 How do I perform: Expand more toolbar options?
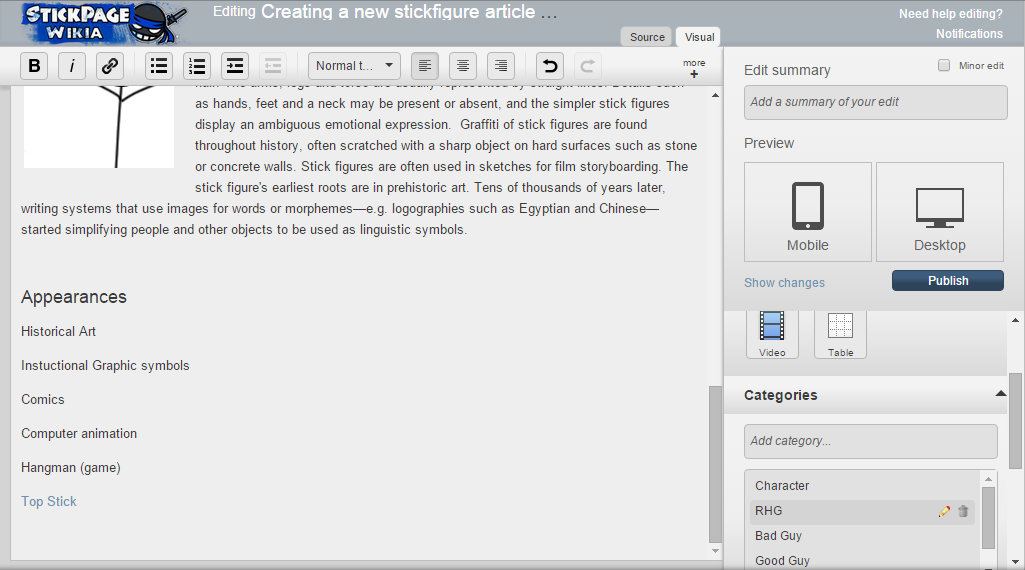point(694,68)
